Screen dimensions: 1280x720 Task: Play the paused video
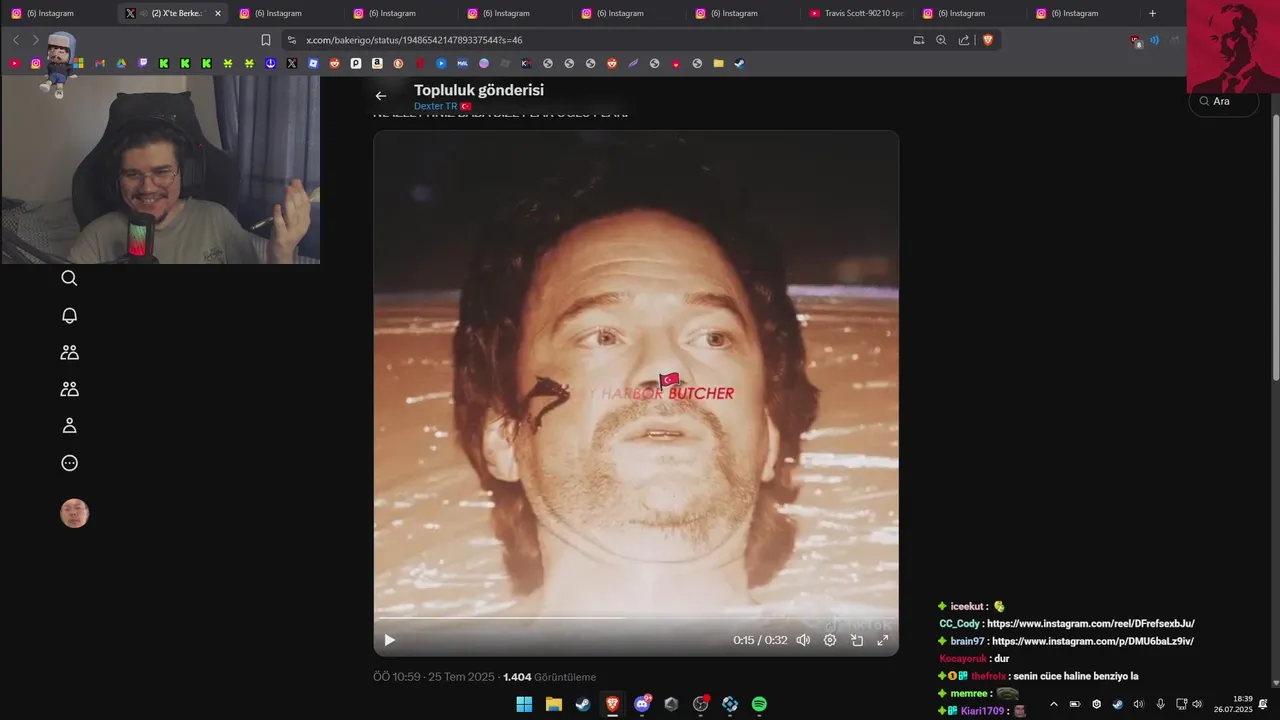tap(390, 640)
